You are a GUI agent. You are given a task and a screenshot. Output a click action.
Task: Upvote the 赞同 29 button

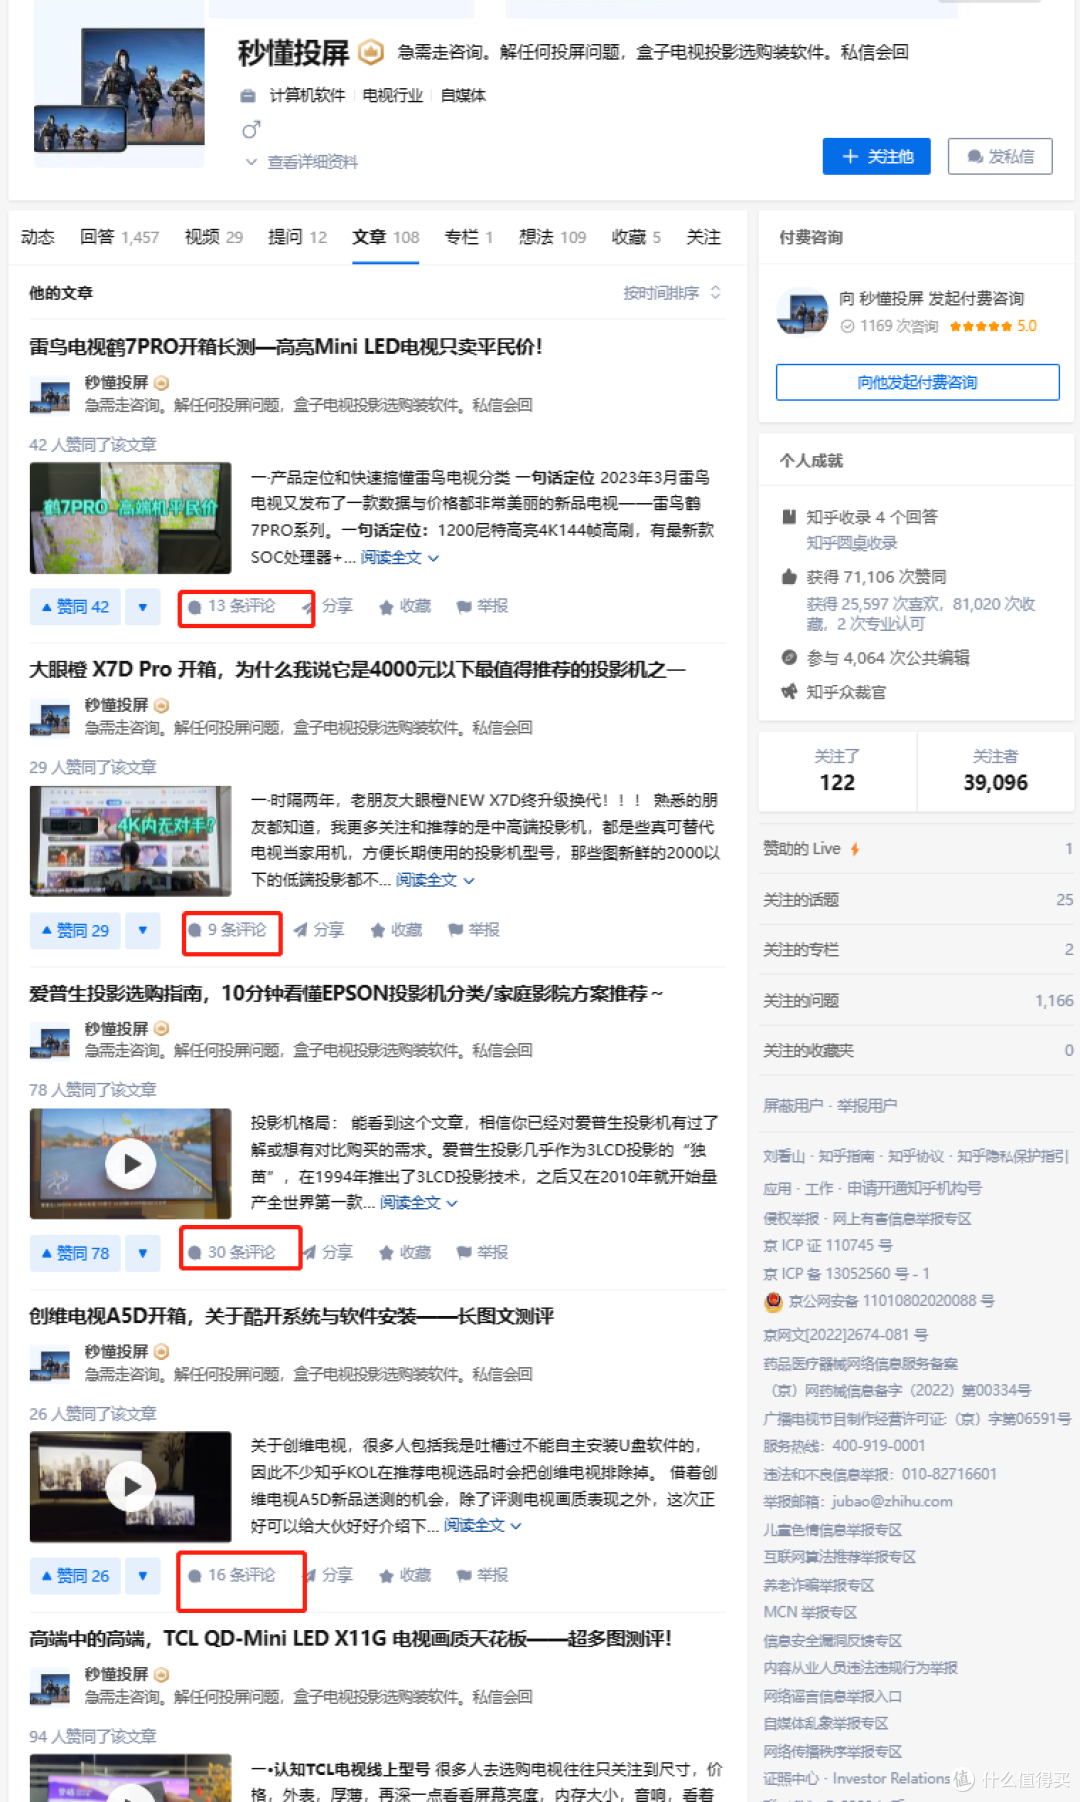click(75, 930)
